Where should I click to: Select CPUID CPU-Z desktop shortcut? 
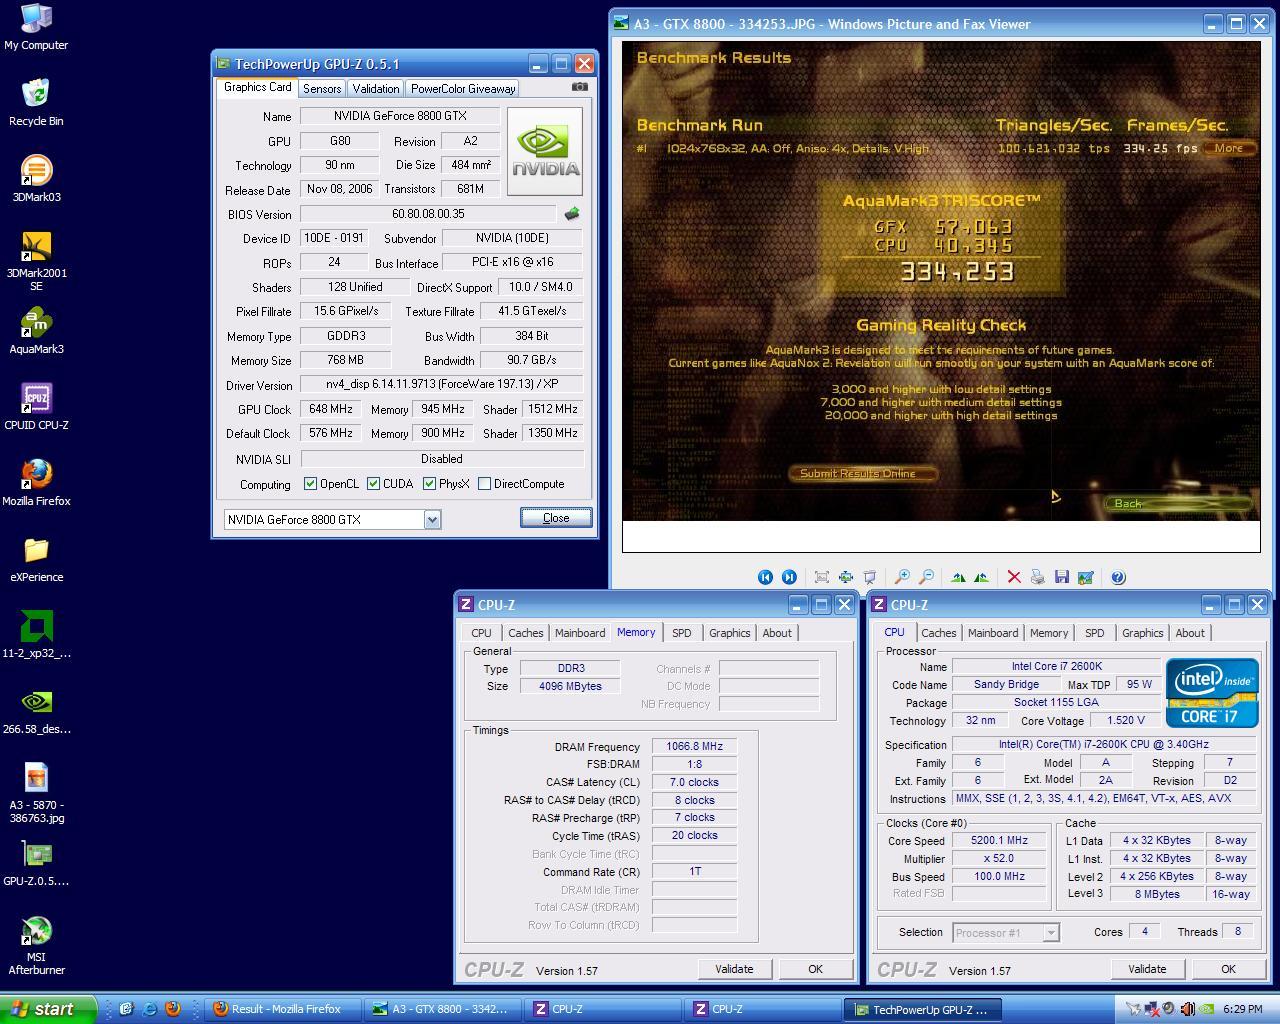coord(36,407)
